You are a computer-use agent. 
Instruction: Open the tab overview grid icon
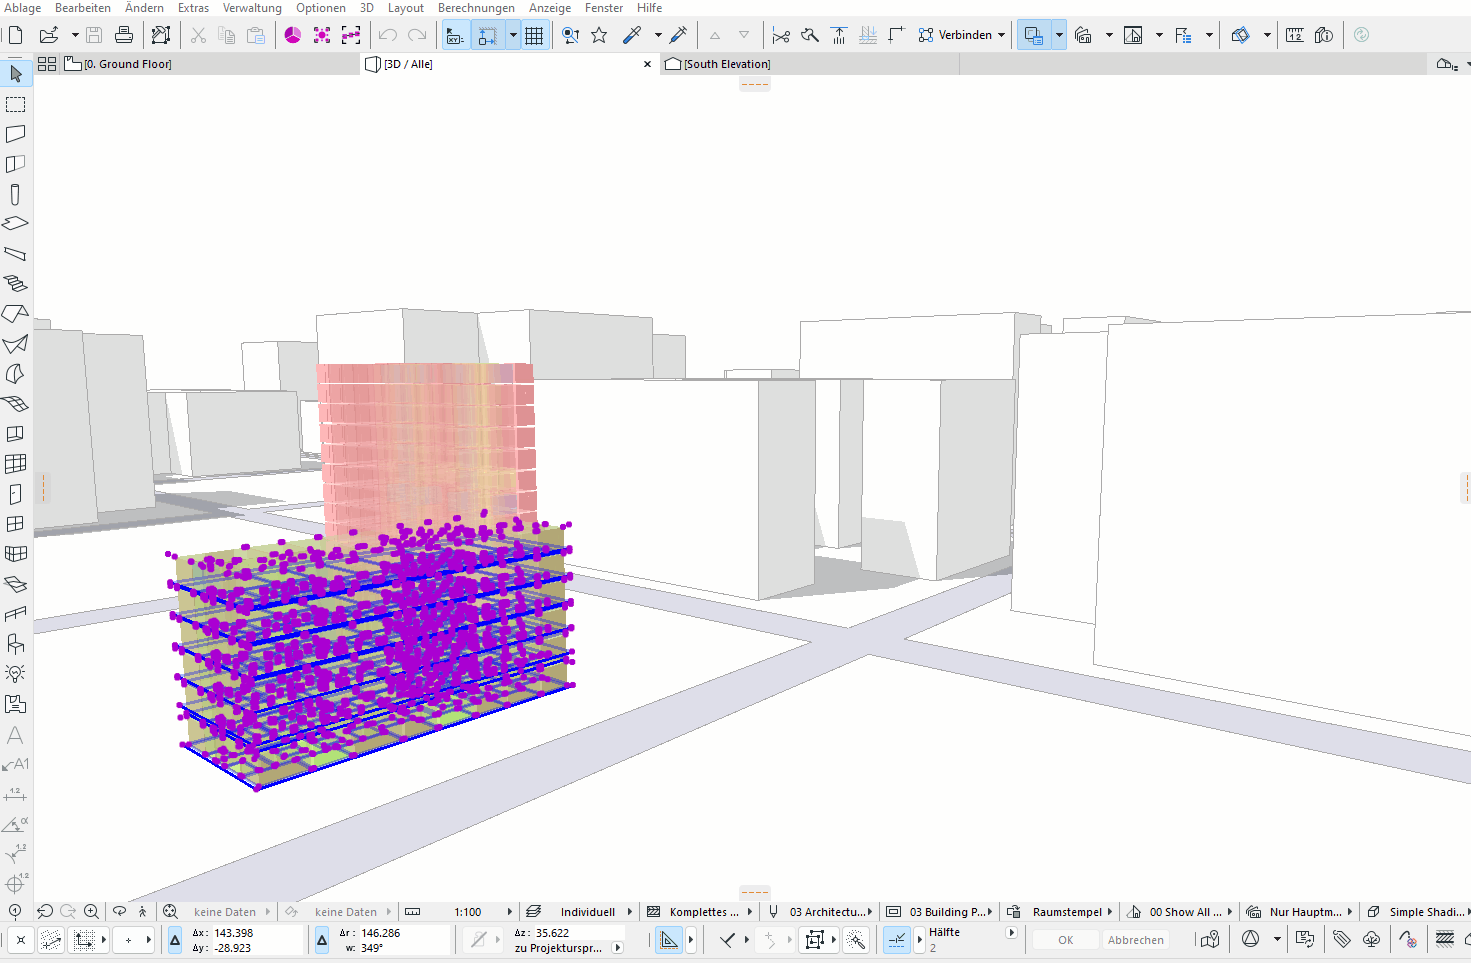click(46, 64)
